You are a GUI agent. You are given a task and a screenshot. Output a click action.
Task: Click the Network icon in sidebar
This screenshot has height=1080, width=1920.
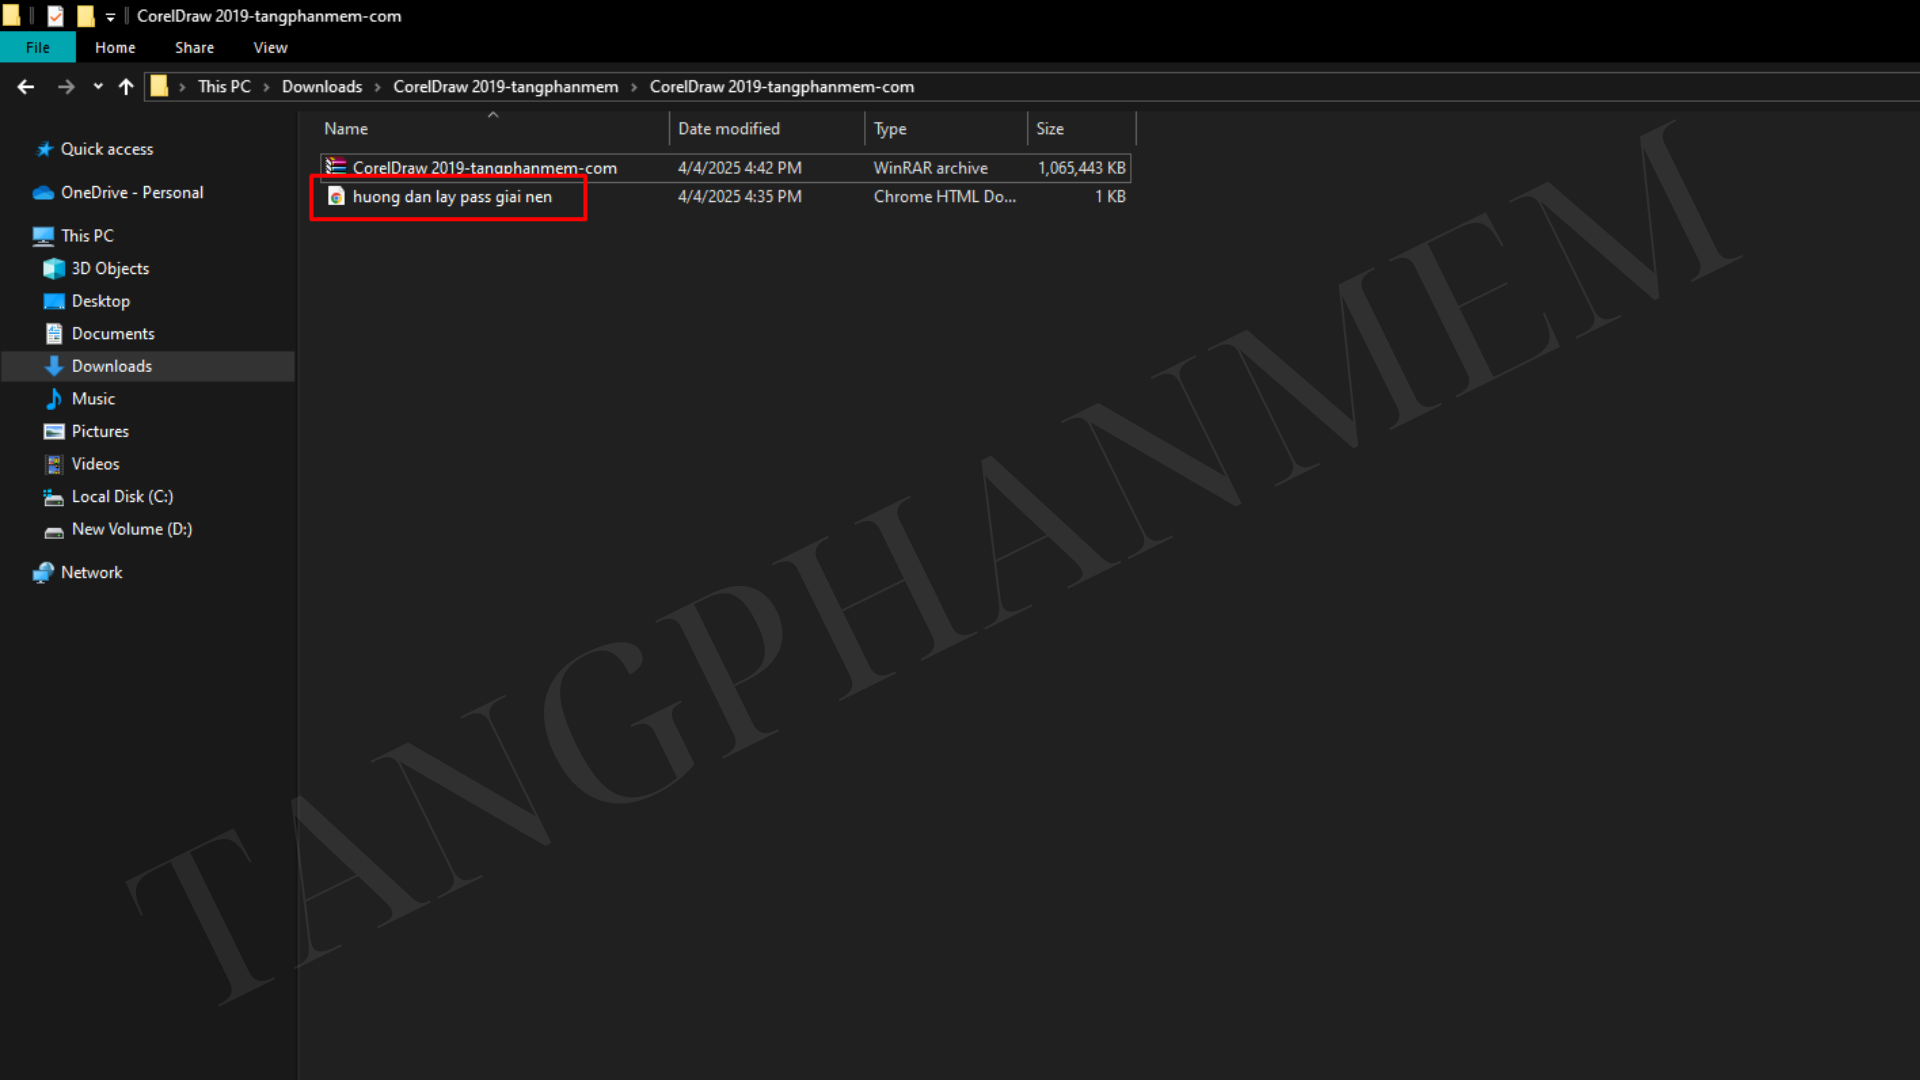(x=43, y=573)
